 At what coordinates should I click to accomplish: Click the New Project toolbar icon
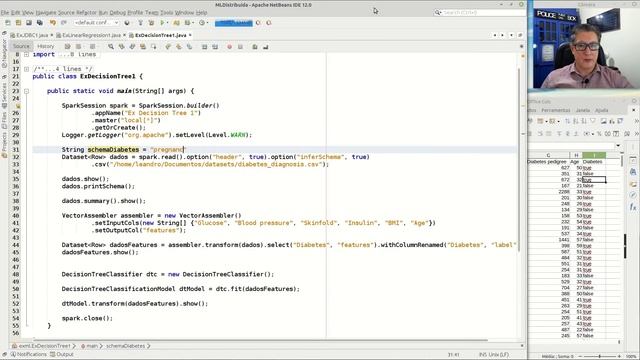(18, 23)
